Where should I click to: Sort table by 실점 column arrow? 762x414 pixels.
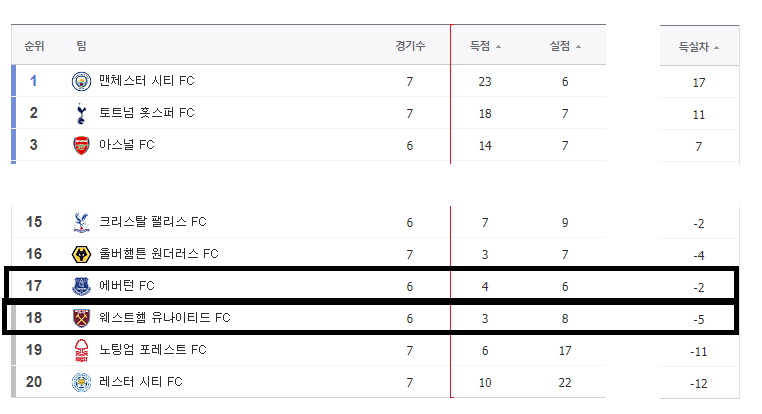[x=578, y=47]
